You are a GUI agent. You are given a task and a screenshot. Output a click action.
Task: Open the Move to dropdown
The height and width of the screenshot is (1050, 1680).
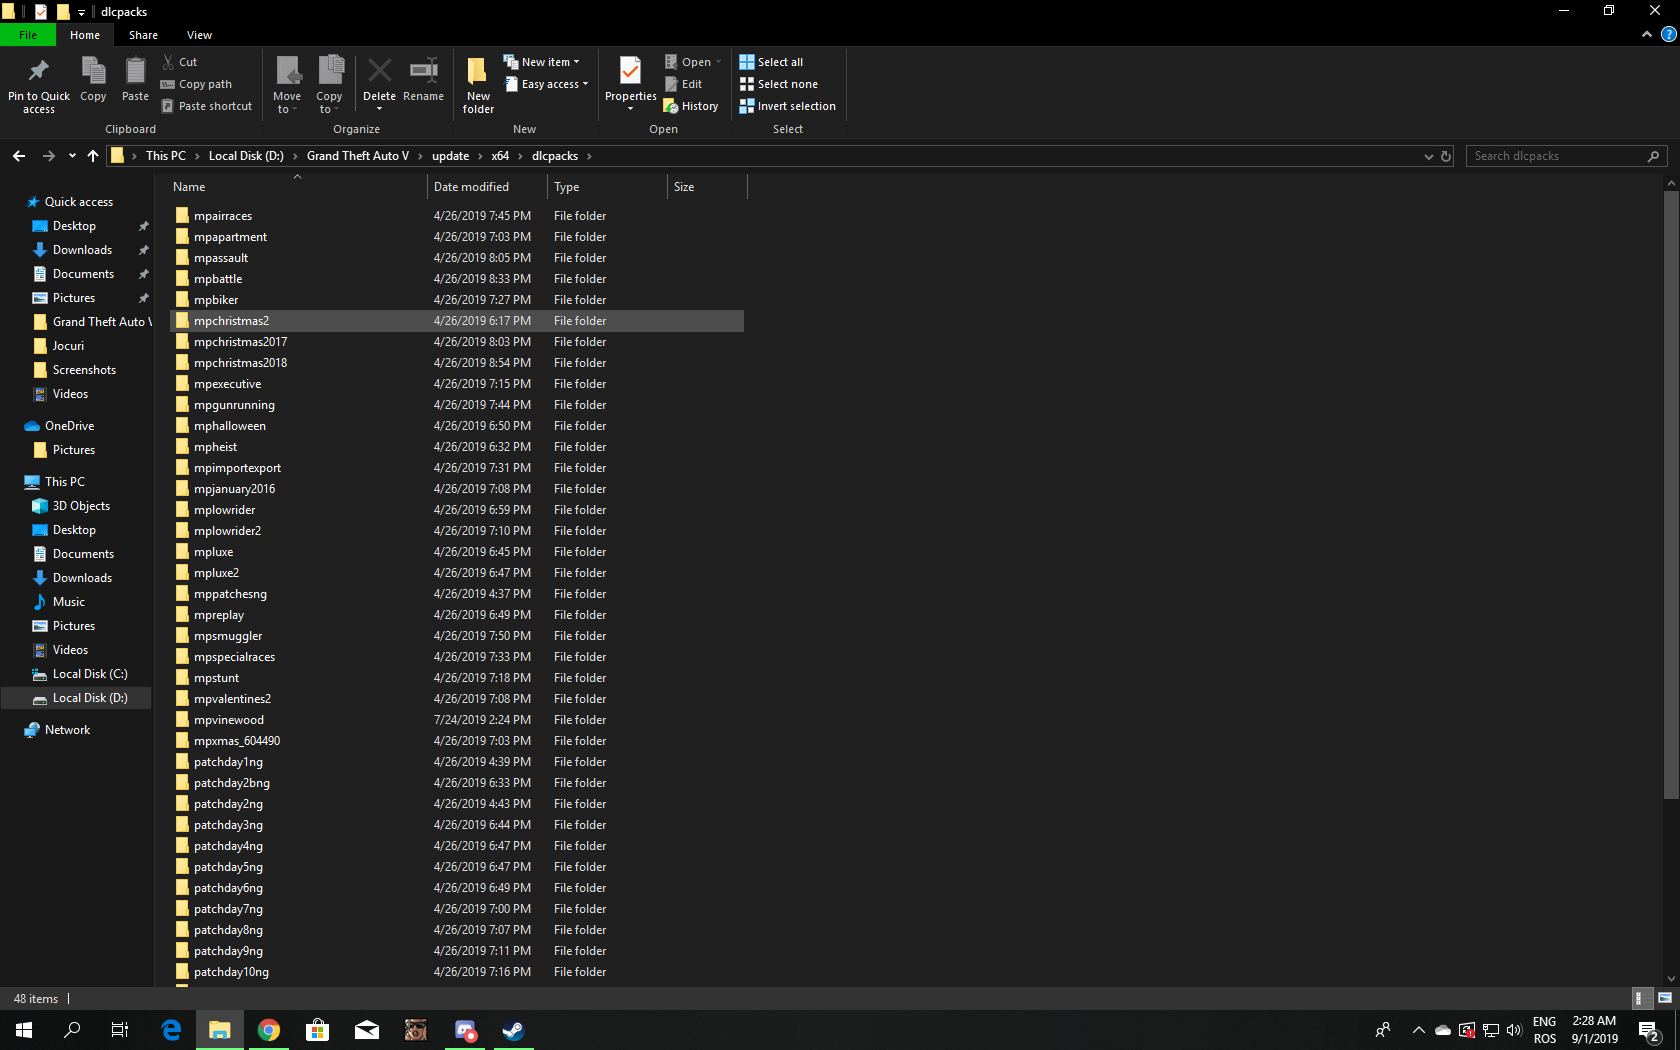[287, 83]
